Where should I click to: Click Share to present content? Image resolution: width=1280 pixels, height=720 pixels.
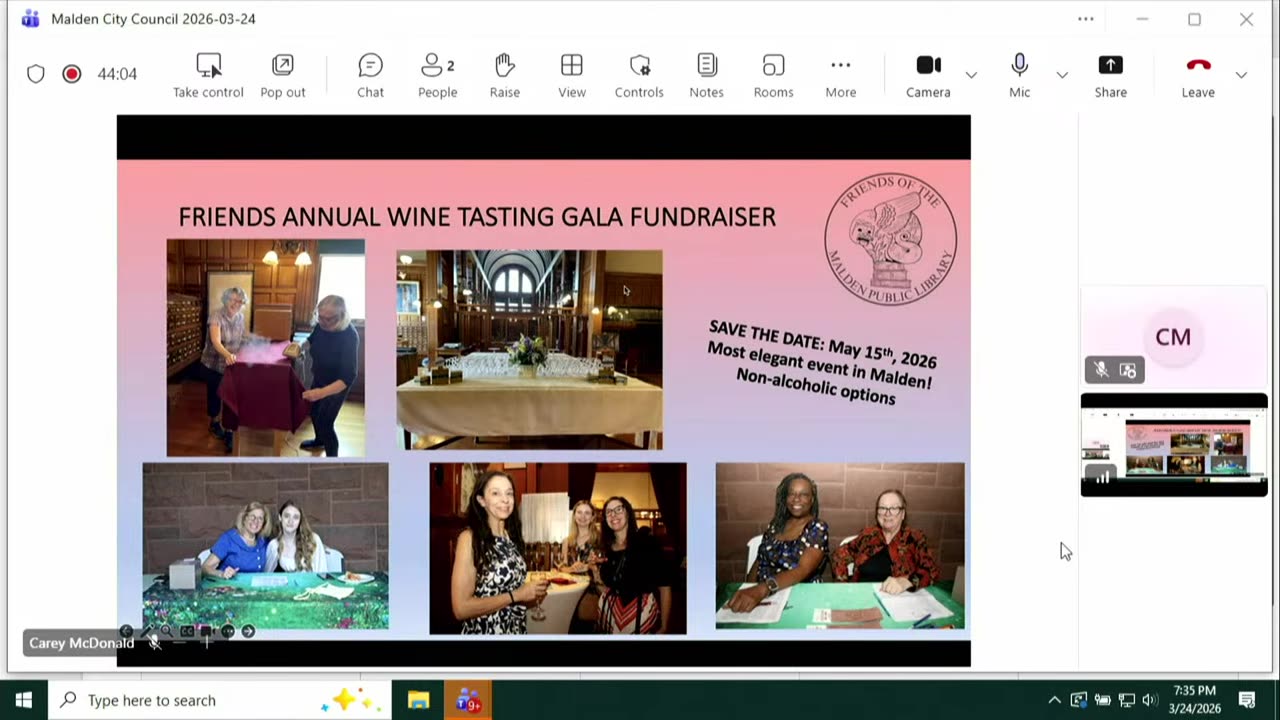1110,76
